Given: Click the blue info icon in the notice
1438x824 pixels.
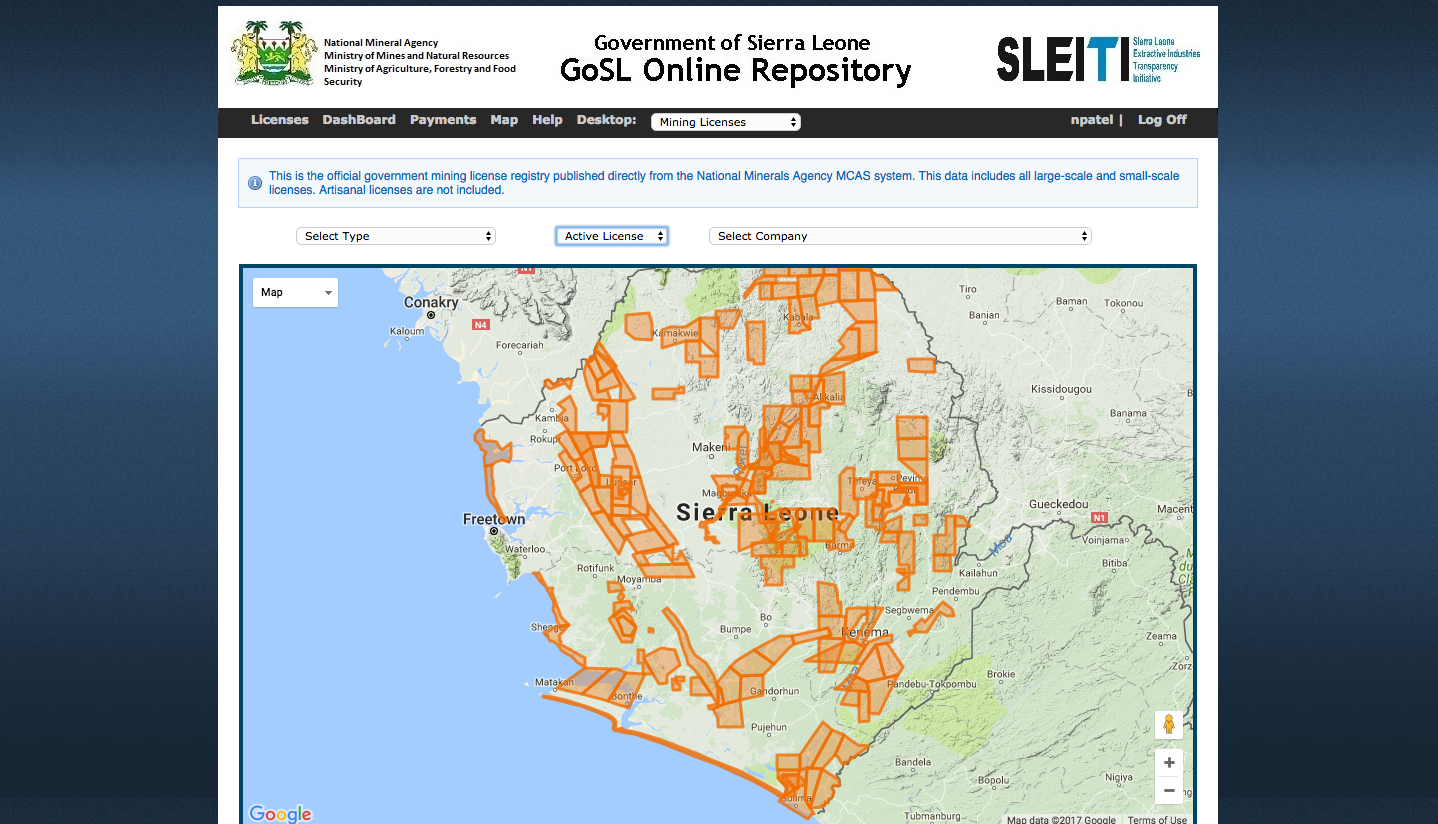Looking at the screenshot, I should click(255, 183).
